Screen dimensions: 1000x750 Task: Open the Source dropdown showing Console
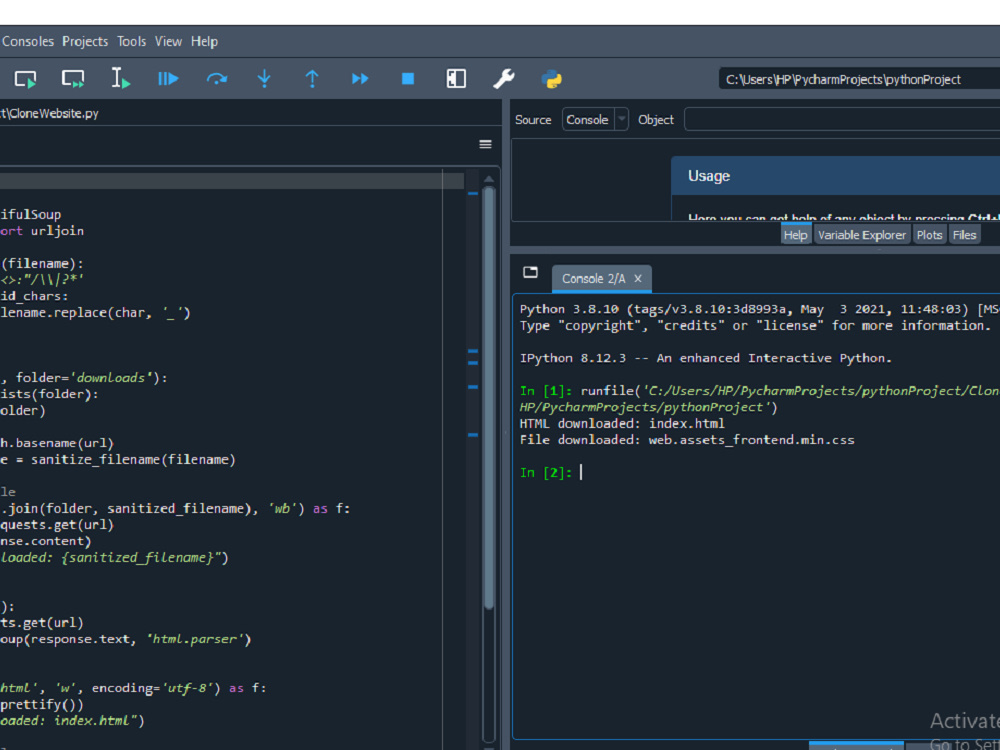(x=594, y=119)
